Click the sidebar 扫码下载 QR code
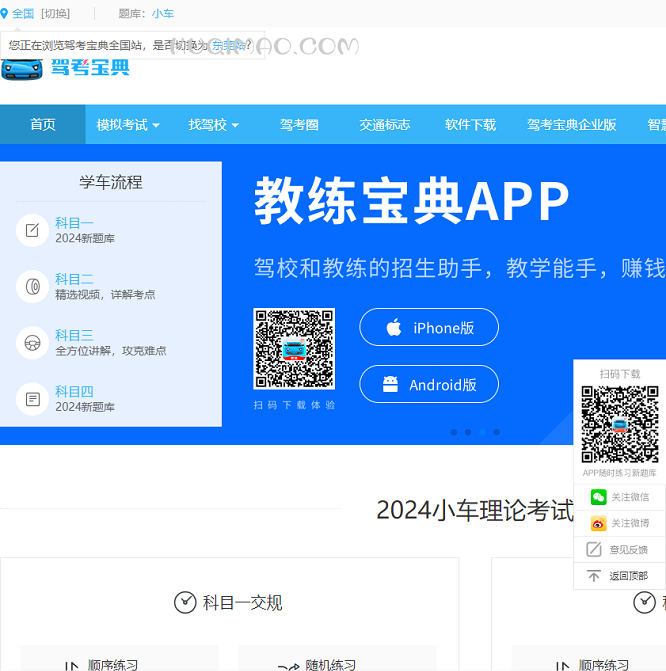Viewport: 666px width, 671px height. click(x=620, y=424)
